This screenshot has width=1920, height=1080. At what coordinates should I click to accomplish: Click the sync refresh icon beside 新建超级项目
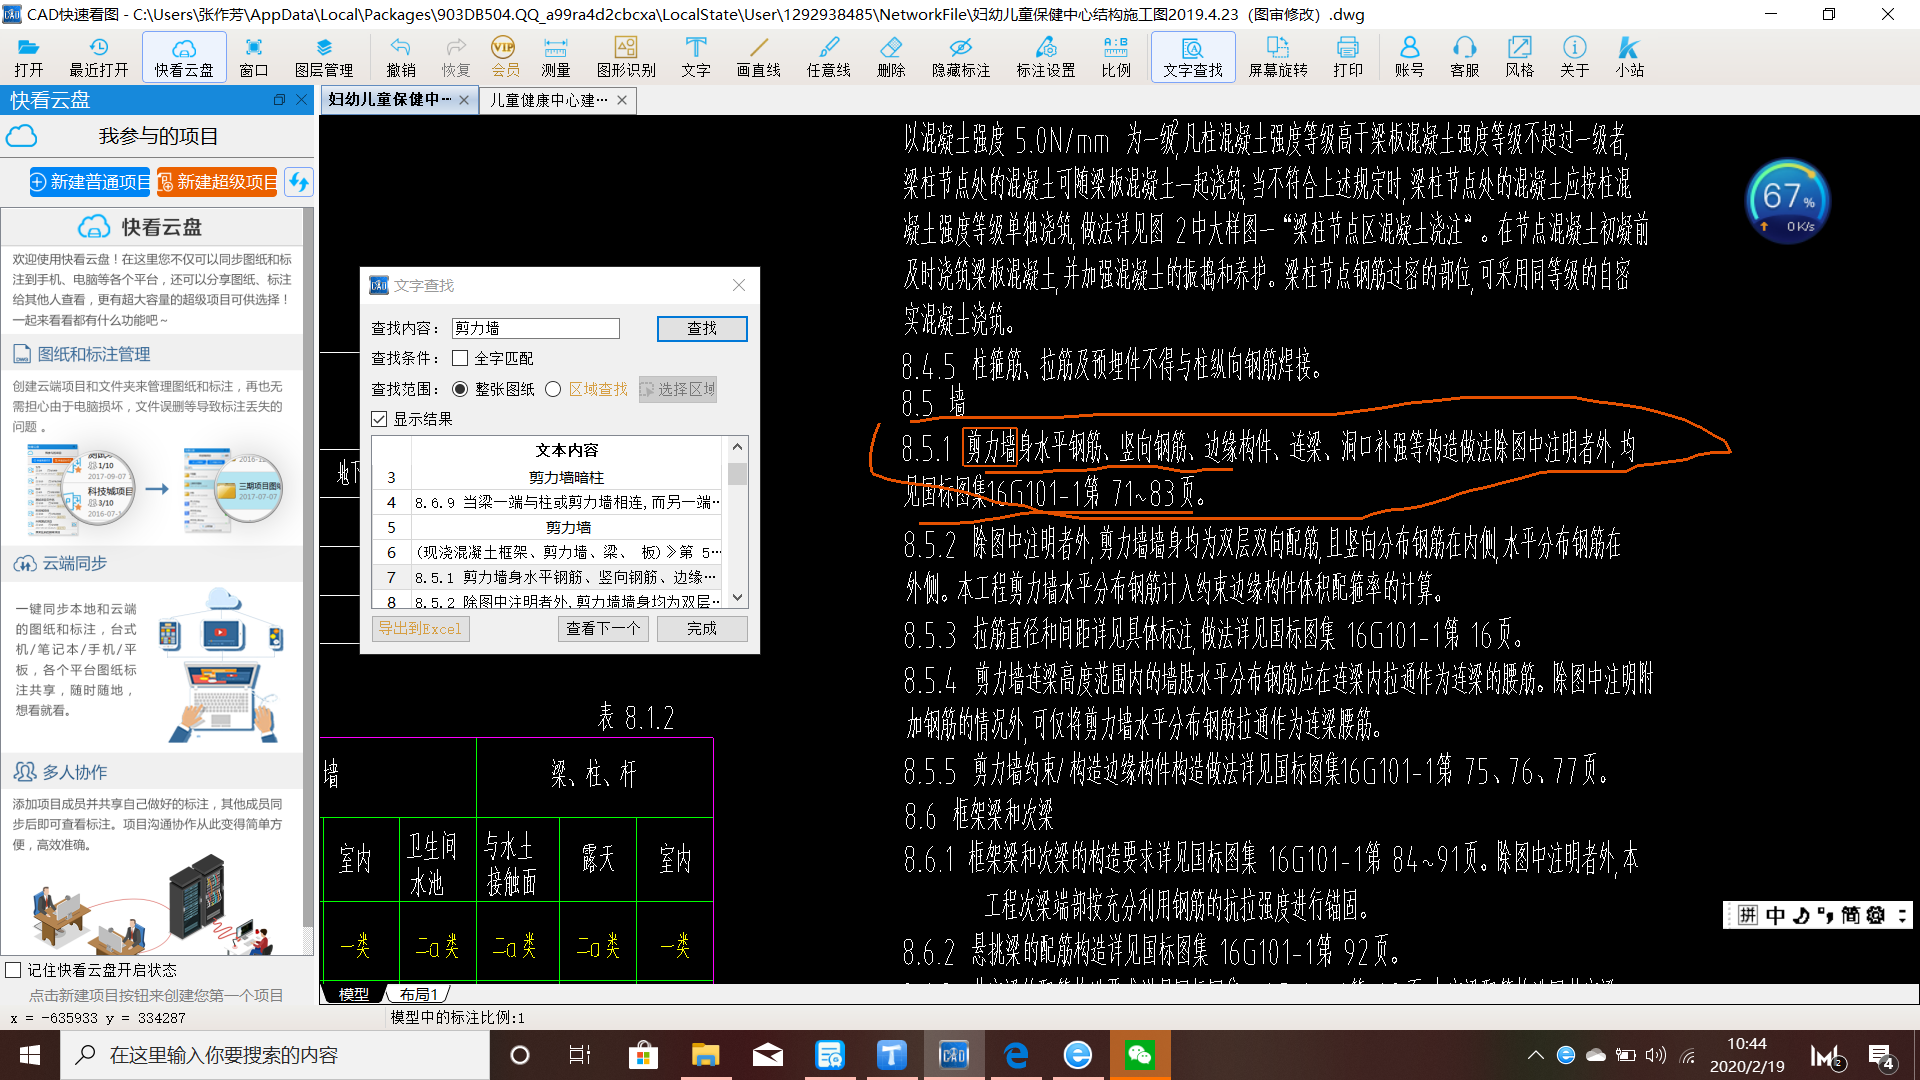298,182
